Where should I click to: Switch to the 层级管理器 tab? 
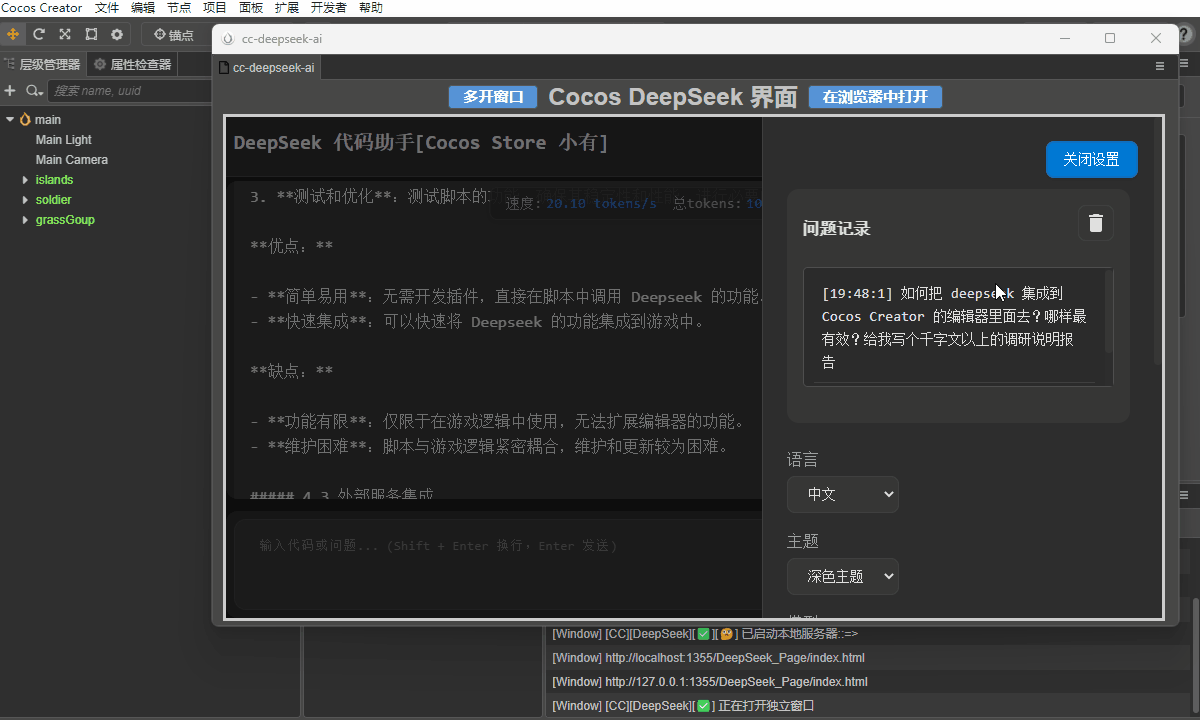(43, 65)
